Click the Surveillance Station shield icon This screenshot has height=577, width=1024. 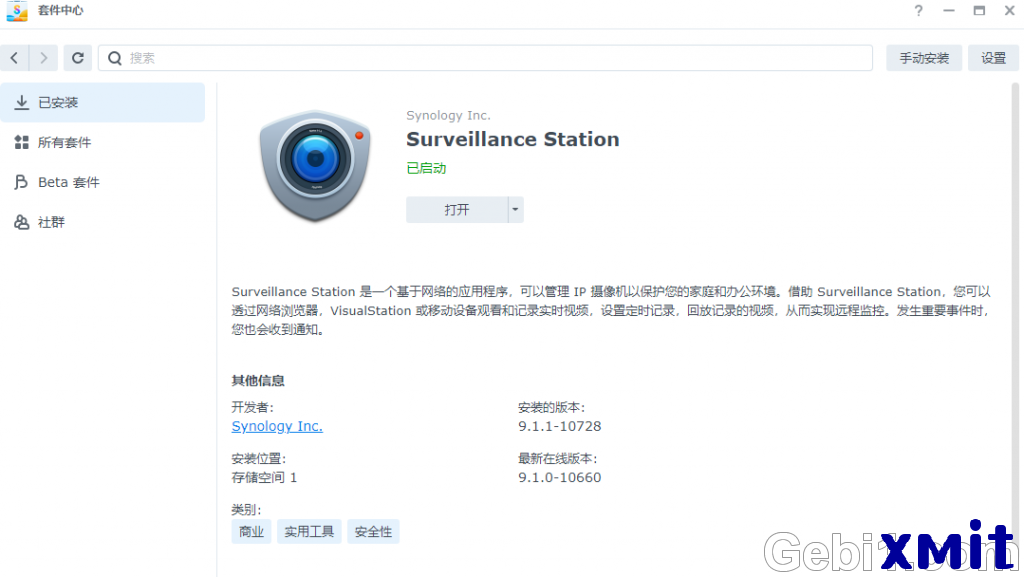tap(315, 166)
